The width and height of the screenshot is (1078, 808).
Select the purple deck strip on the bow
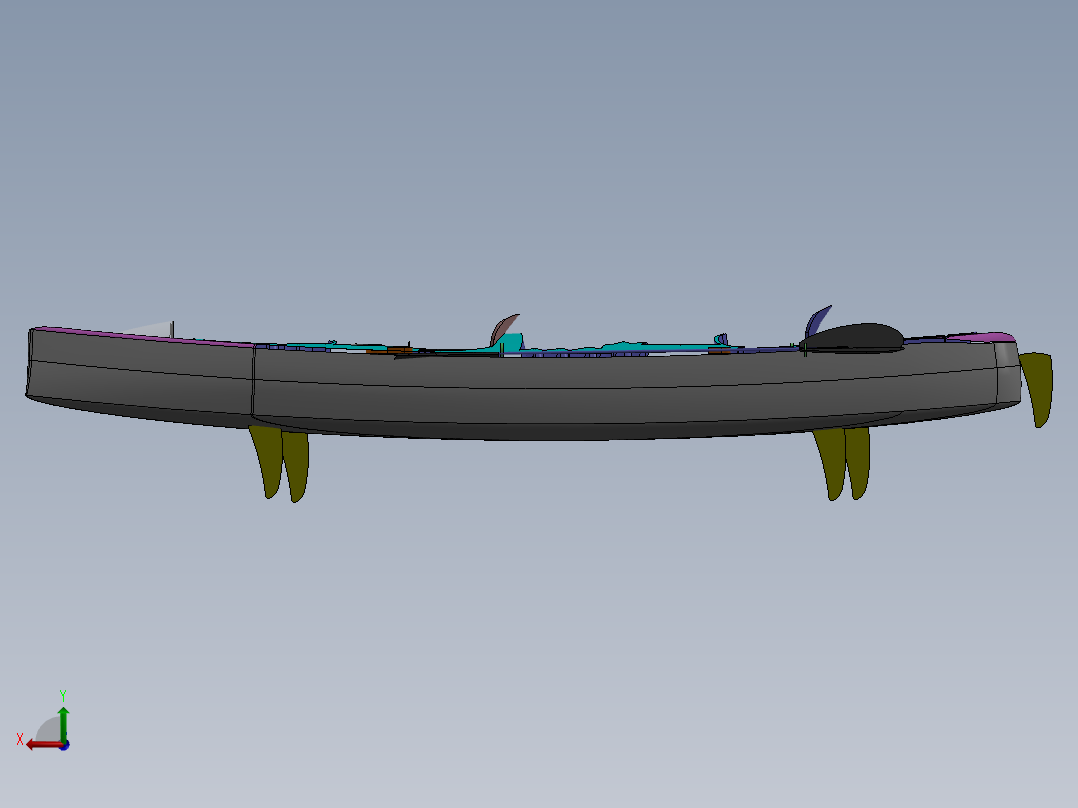pos(144,335)
